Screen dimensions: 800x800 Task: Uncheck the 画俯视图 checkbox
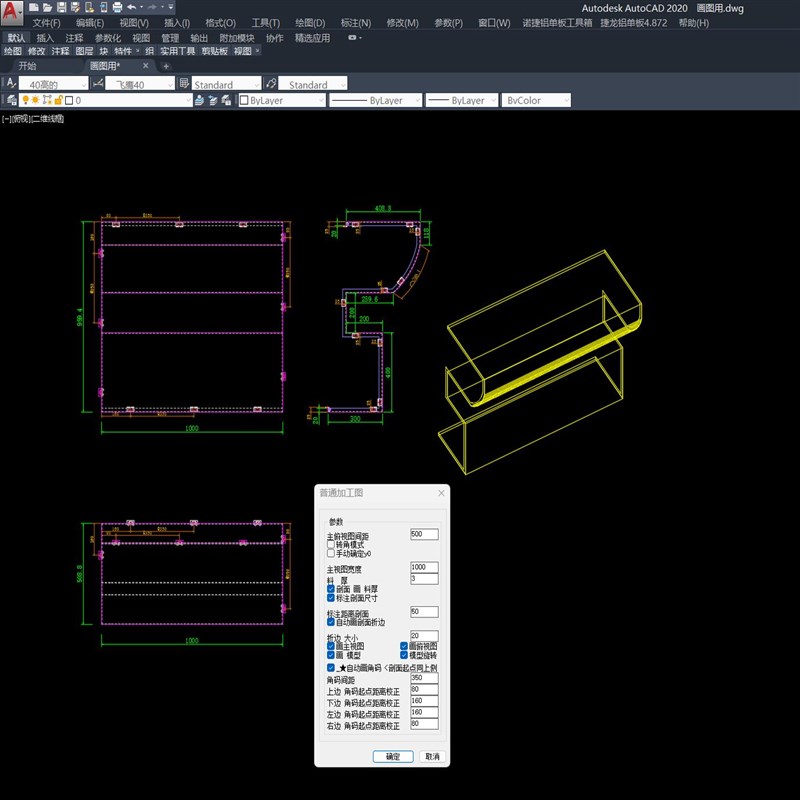(404, 646)
